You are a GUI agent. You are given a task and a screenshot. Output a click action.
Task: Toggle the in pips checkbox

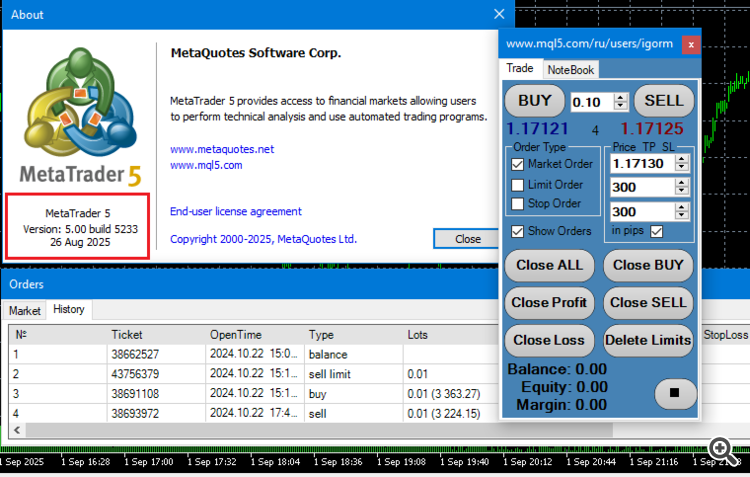pyautogui.click(x=657, y=232)
